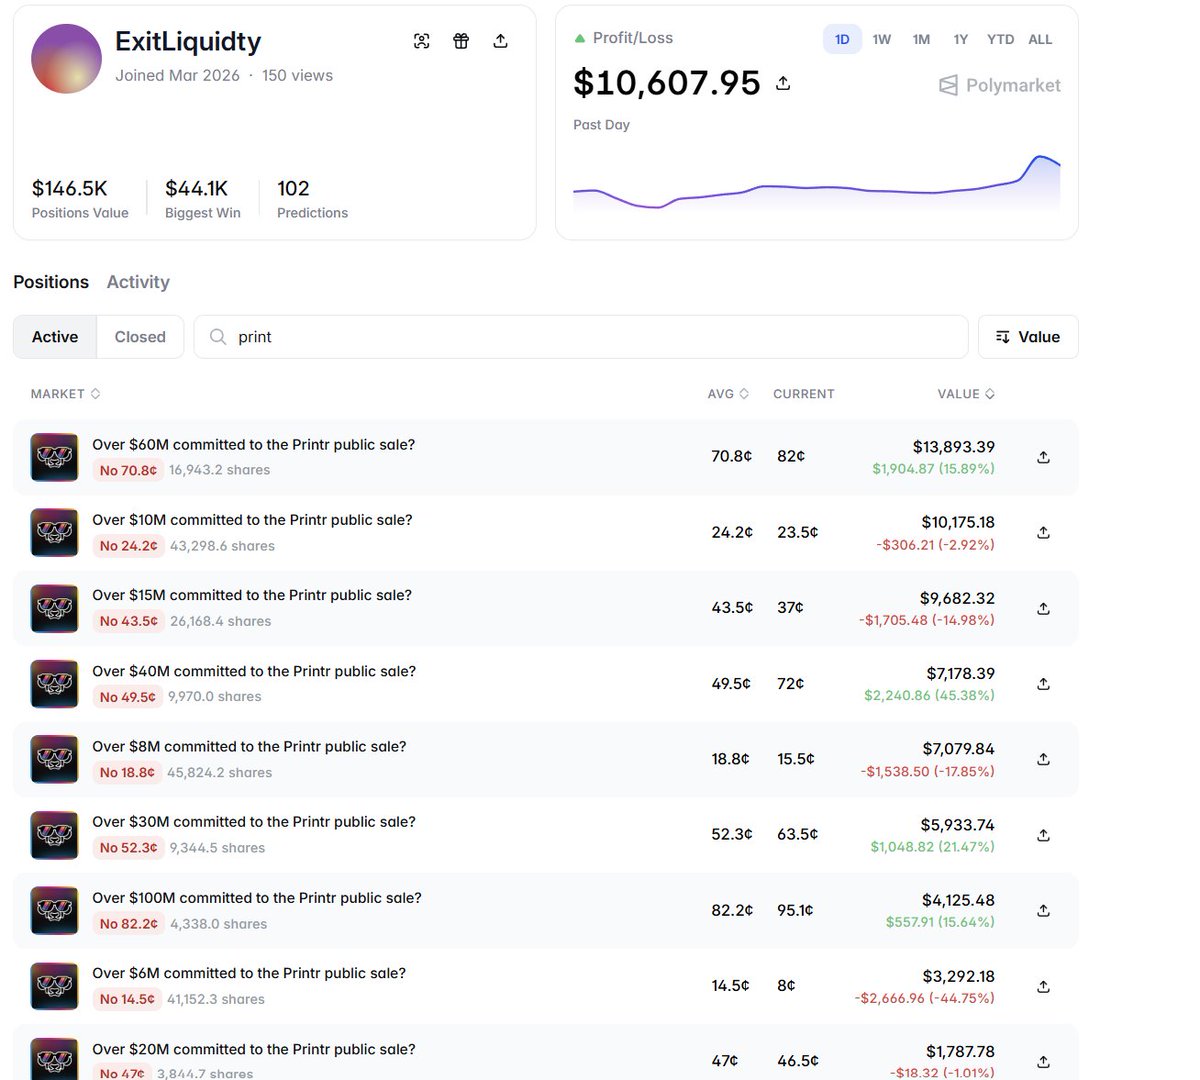Click the $13,893.39 position value

954,447
